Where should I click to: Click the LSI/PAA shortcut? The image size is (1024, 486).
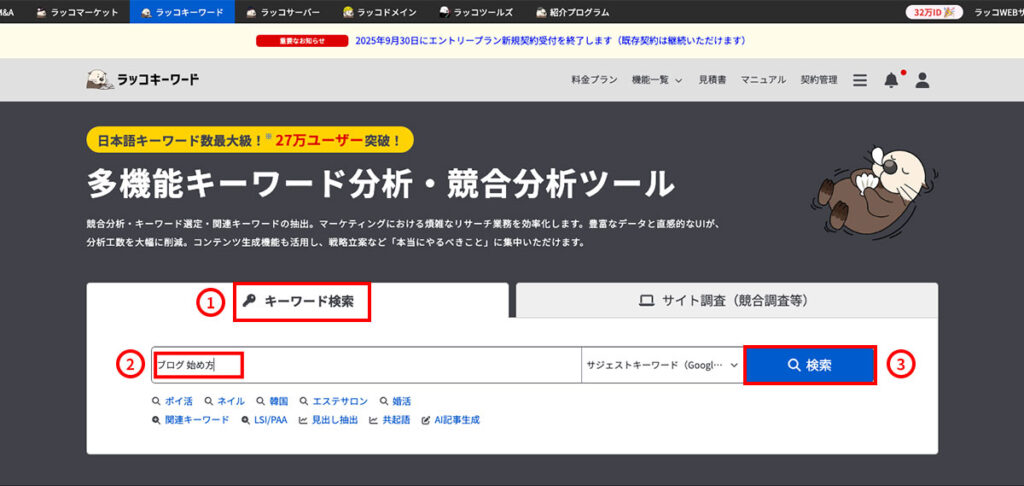click(x=264, y=420)
